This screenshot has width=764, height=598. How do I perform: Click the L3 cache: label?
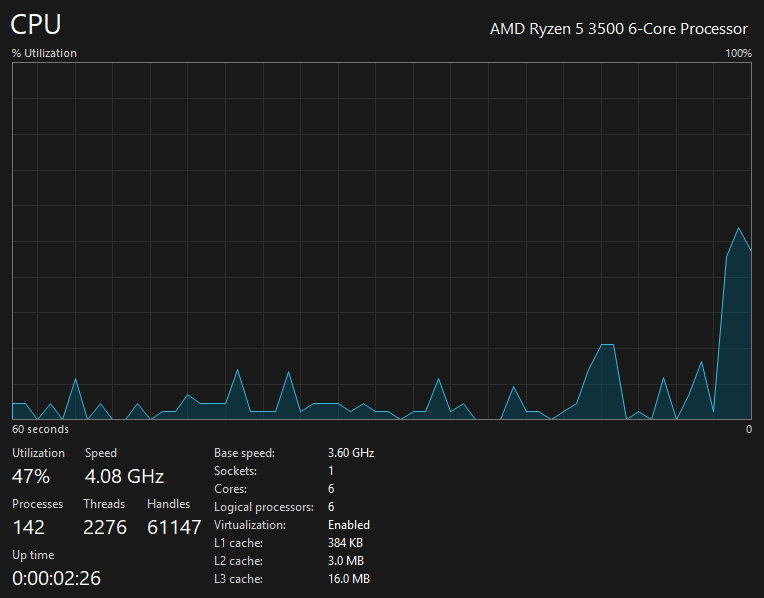[x=238, y=579]
